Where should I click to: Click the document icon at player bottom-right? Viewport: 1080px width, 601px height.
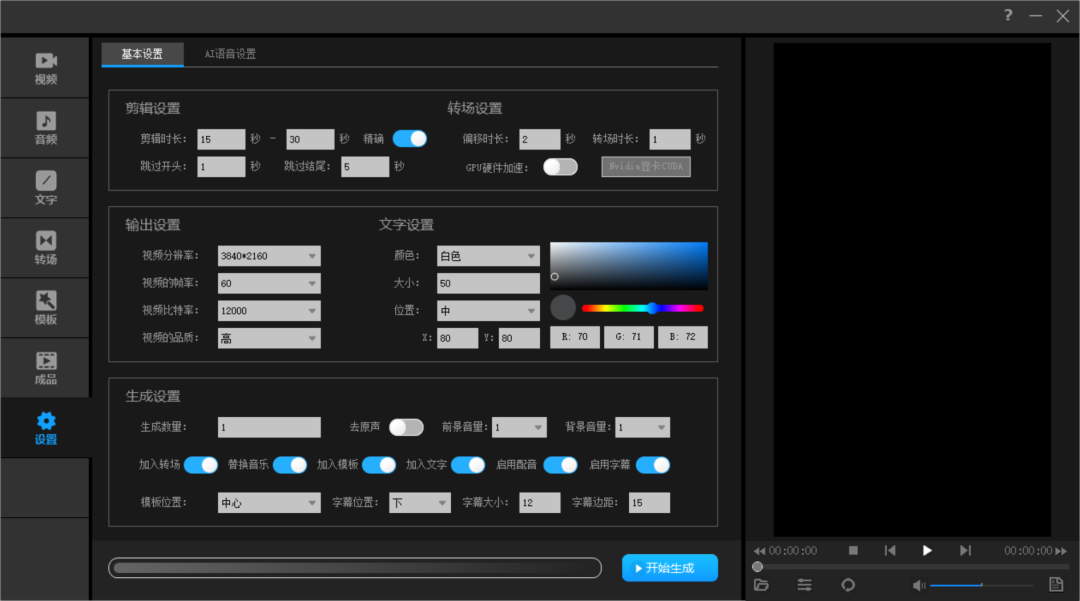coord(1056,584)
